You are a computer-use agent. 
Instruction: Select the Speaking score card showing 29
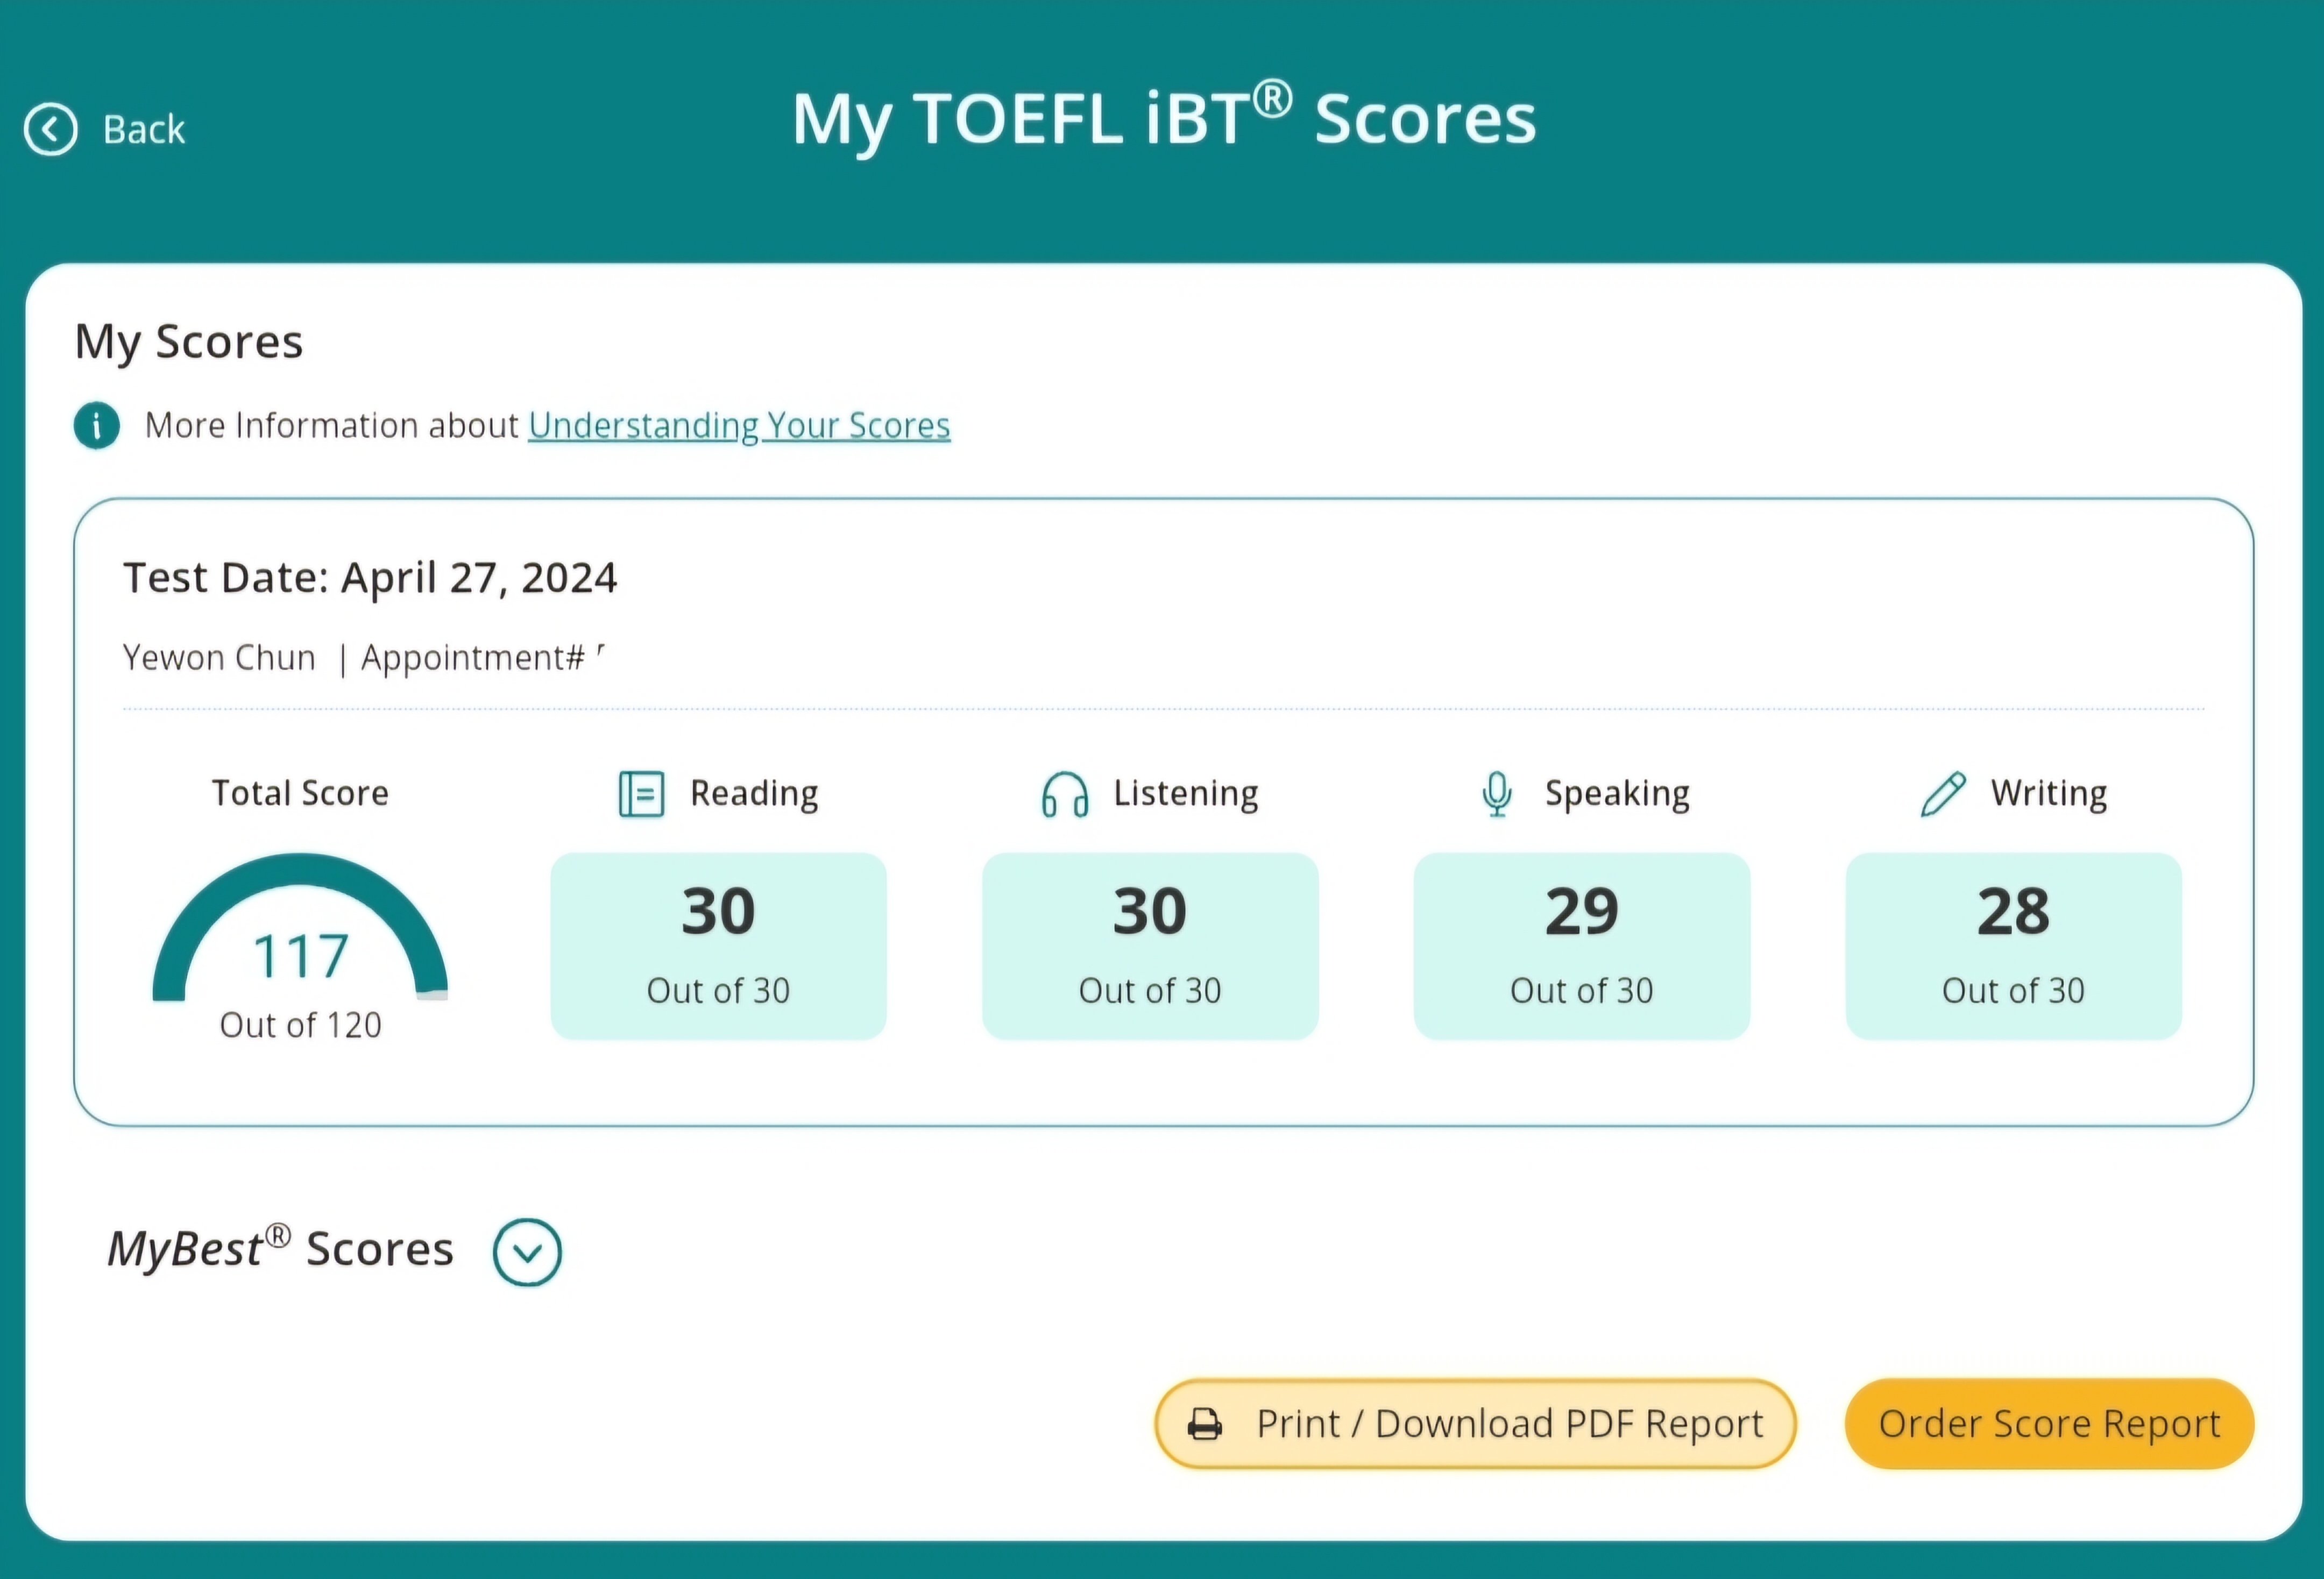click(1581, 946)
